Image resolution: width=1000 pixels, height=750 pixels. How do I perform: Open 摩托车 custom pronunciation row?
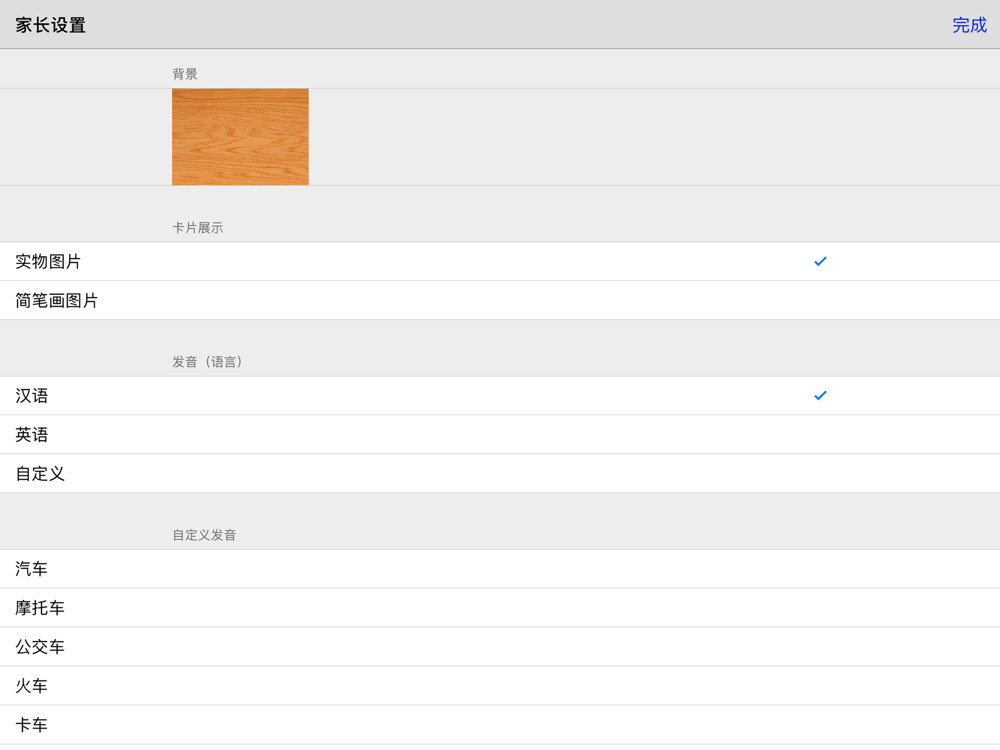pyautogui.click(x=500, y=608)
